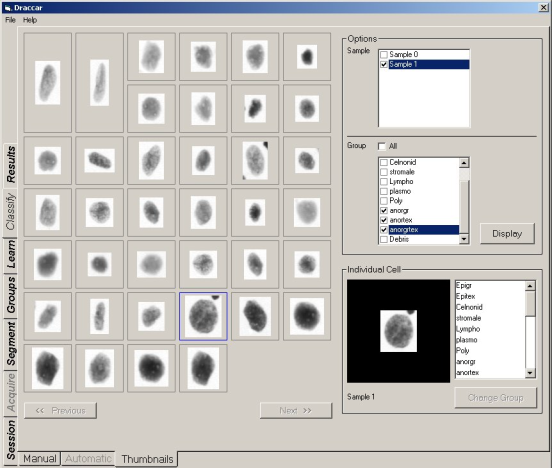The height and width of the screenshot is (468, 552).
Task: Click the Next page button
Action: coord(296,411)
